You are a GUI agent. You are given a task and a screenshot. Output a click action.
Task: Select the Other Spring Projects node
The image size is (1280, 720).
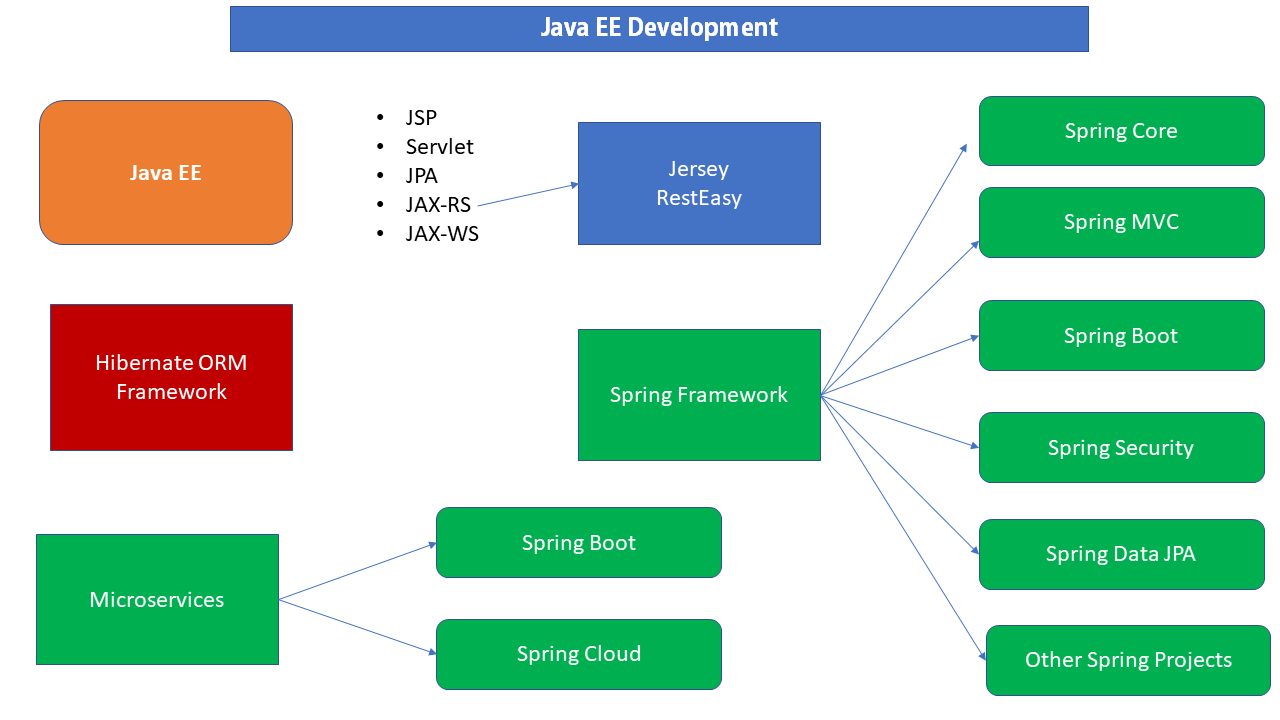click(x=1128, y=660)
